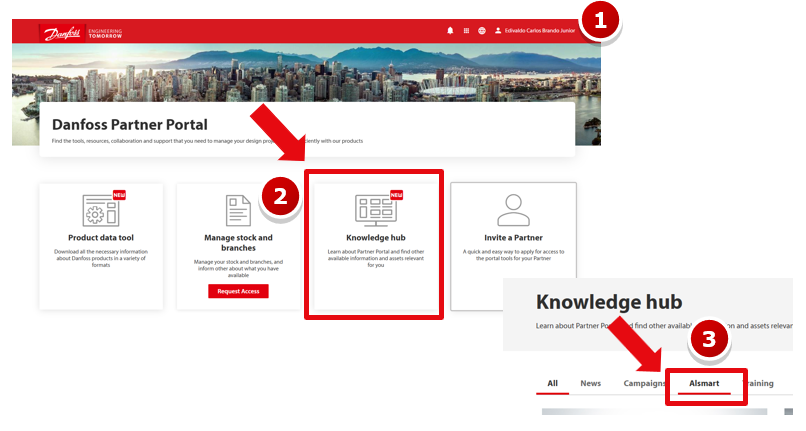The image size is (806, 431).
Task: Click Manage stock description text
Action: [238, 268]
